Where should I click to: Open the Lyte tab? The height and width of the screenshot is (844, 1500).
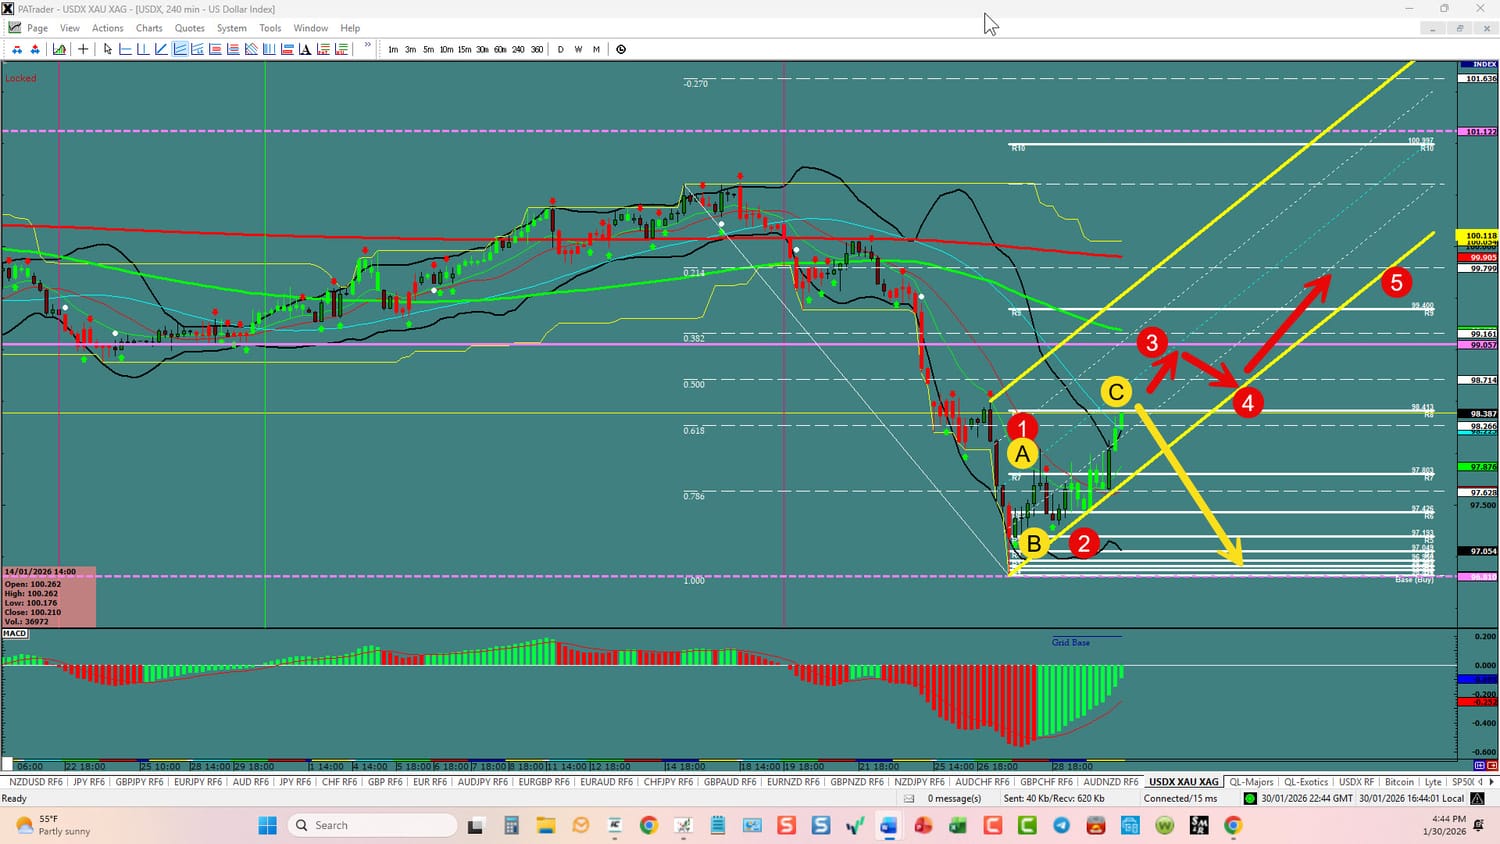coord(1433,782)
